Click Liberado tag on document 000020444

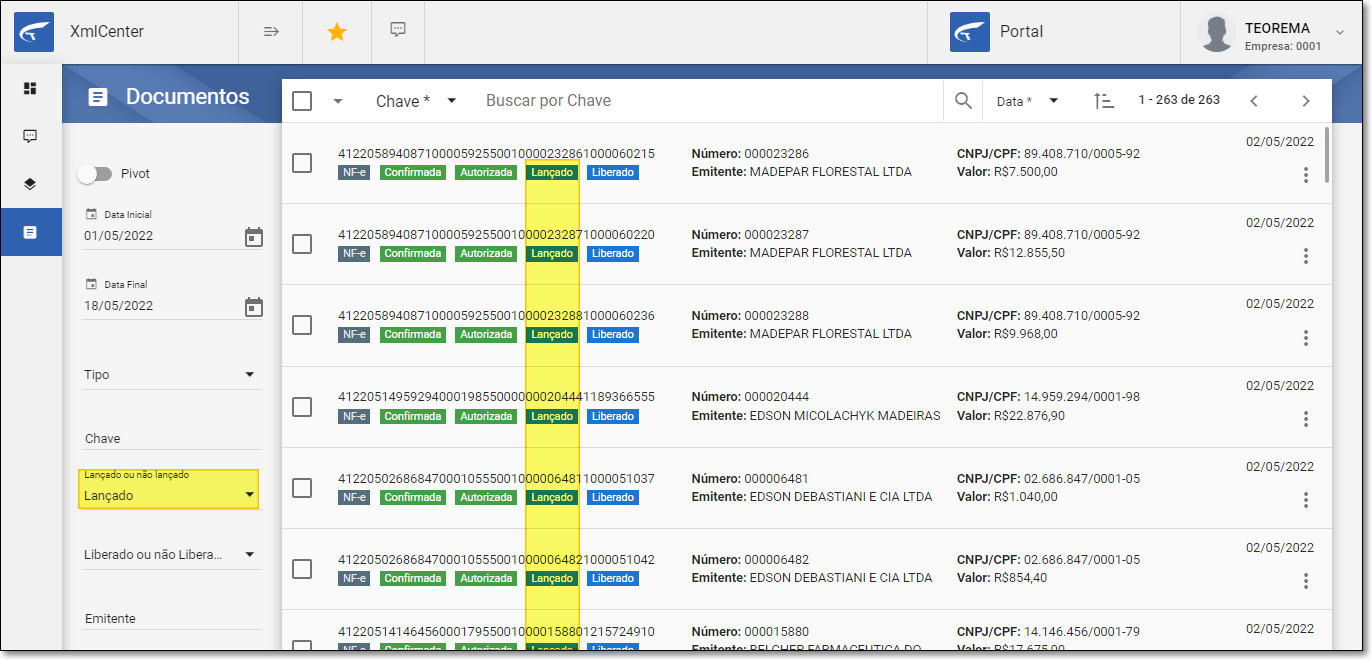[x=613, y=416]
